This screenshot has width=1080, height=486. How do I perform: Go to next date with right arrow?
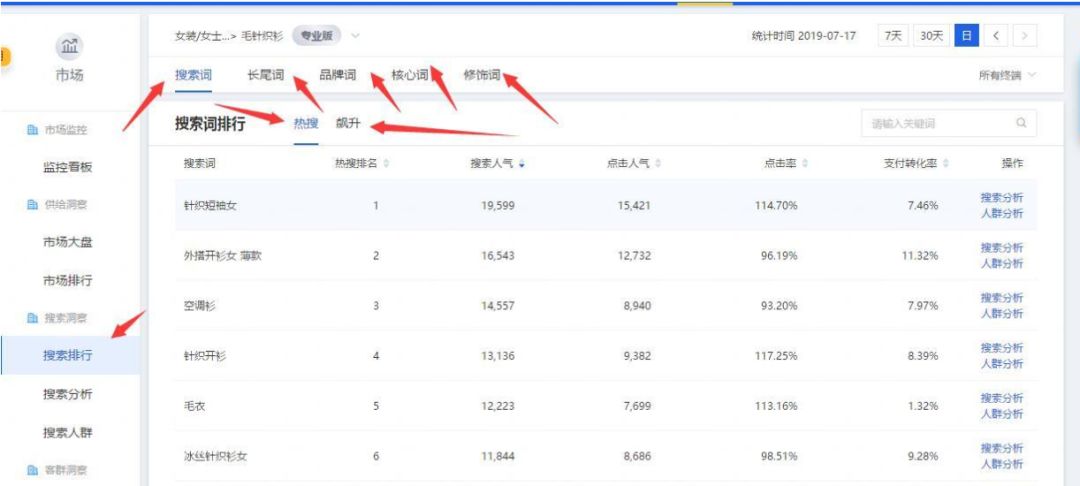click(1025, 36)
